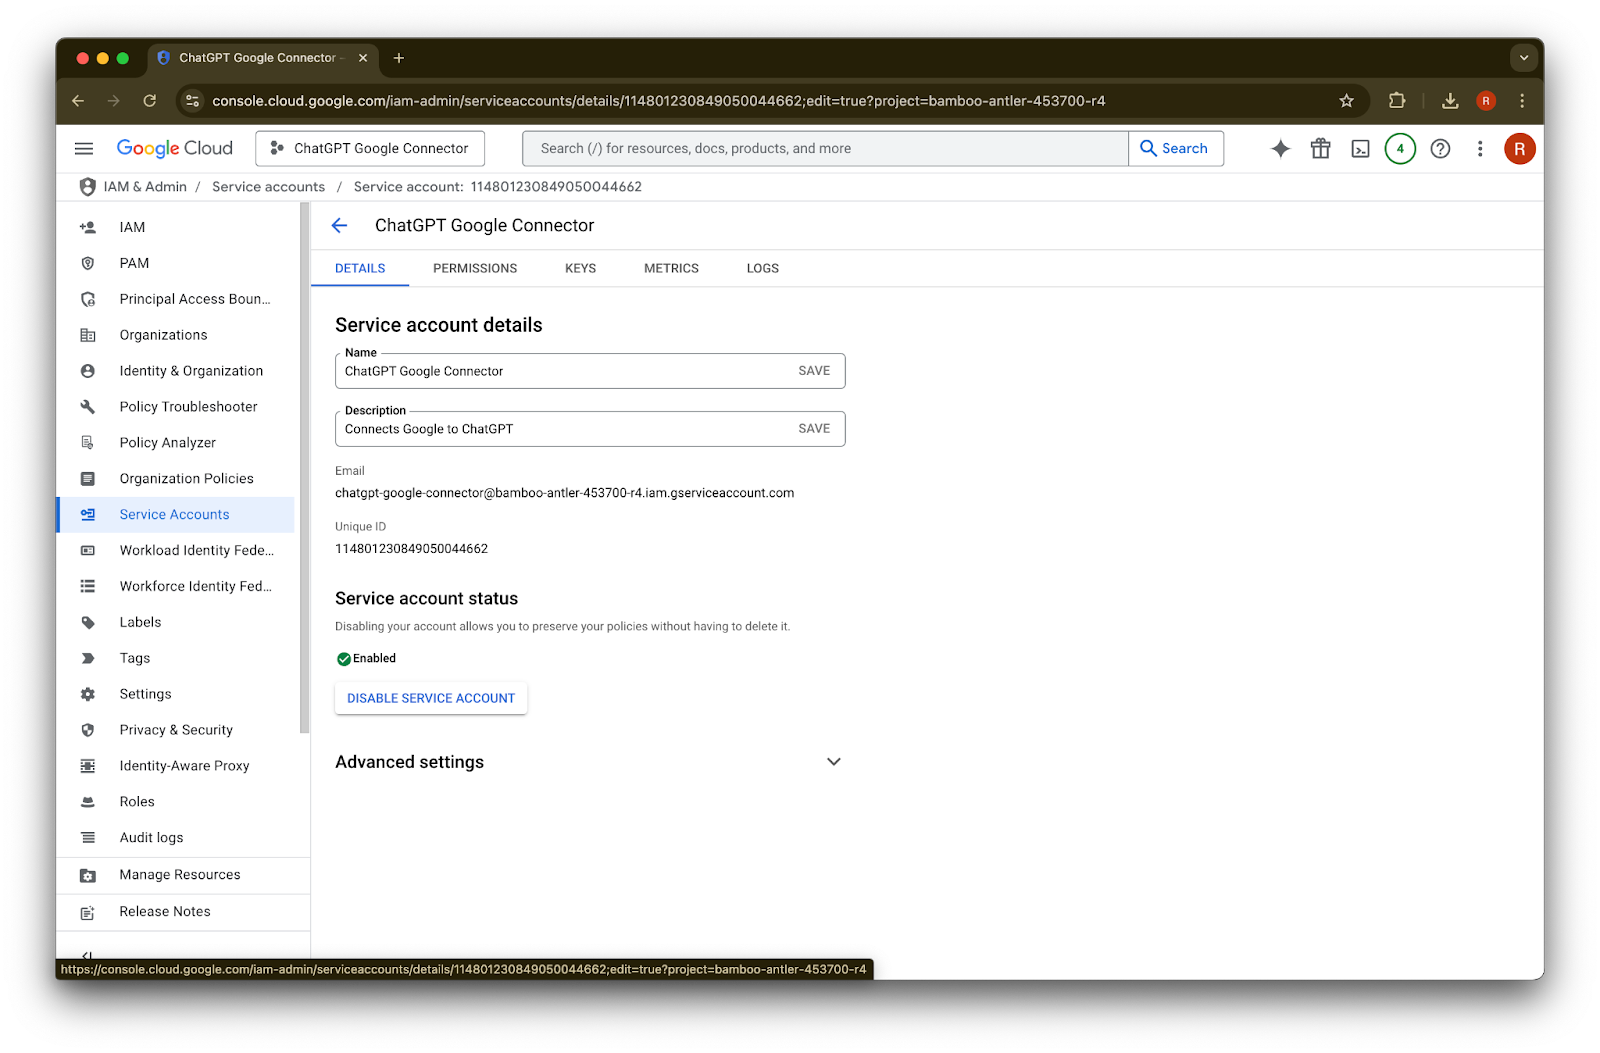View site information icon in address bar
Image resolution: width=1600 pixels, height=1053 pixels.
pyautogui.click(x=193, y=101)
